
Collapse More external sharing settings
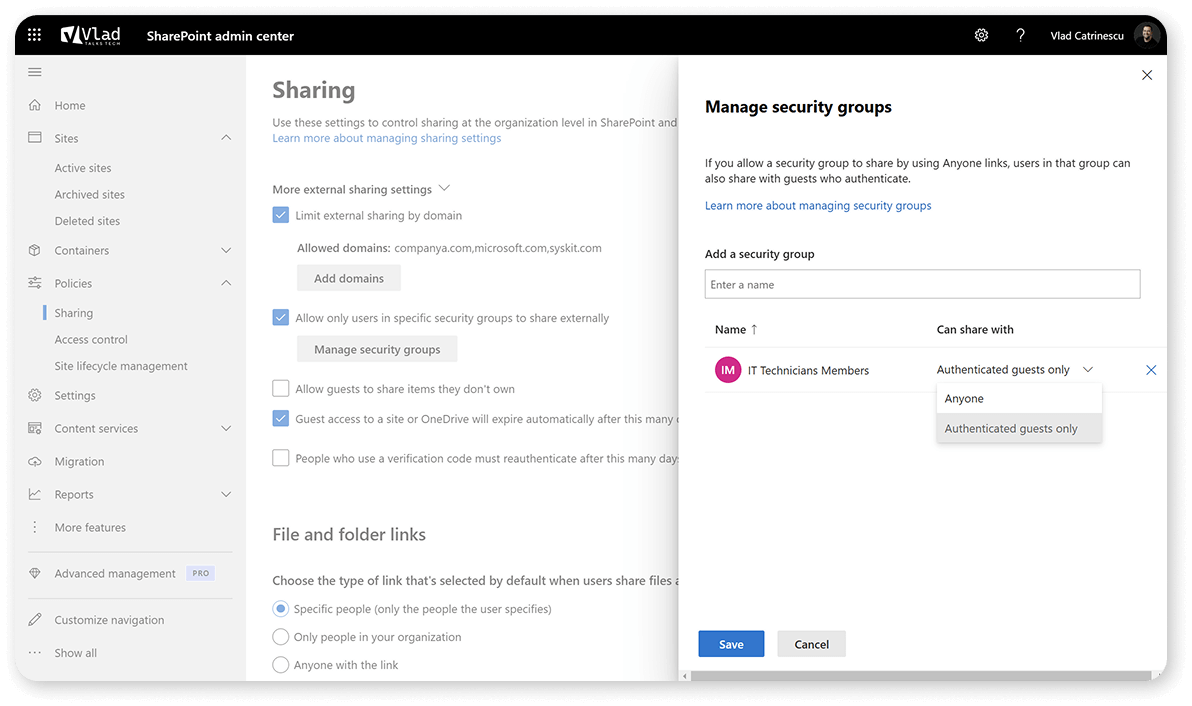point(445,188)
